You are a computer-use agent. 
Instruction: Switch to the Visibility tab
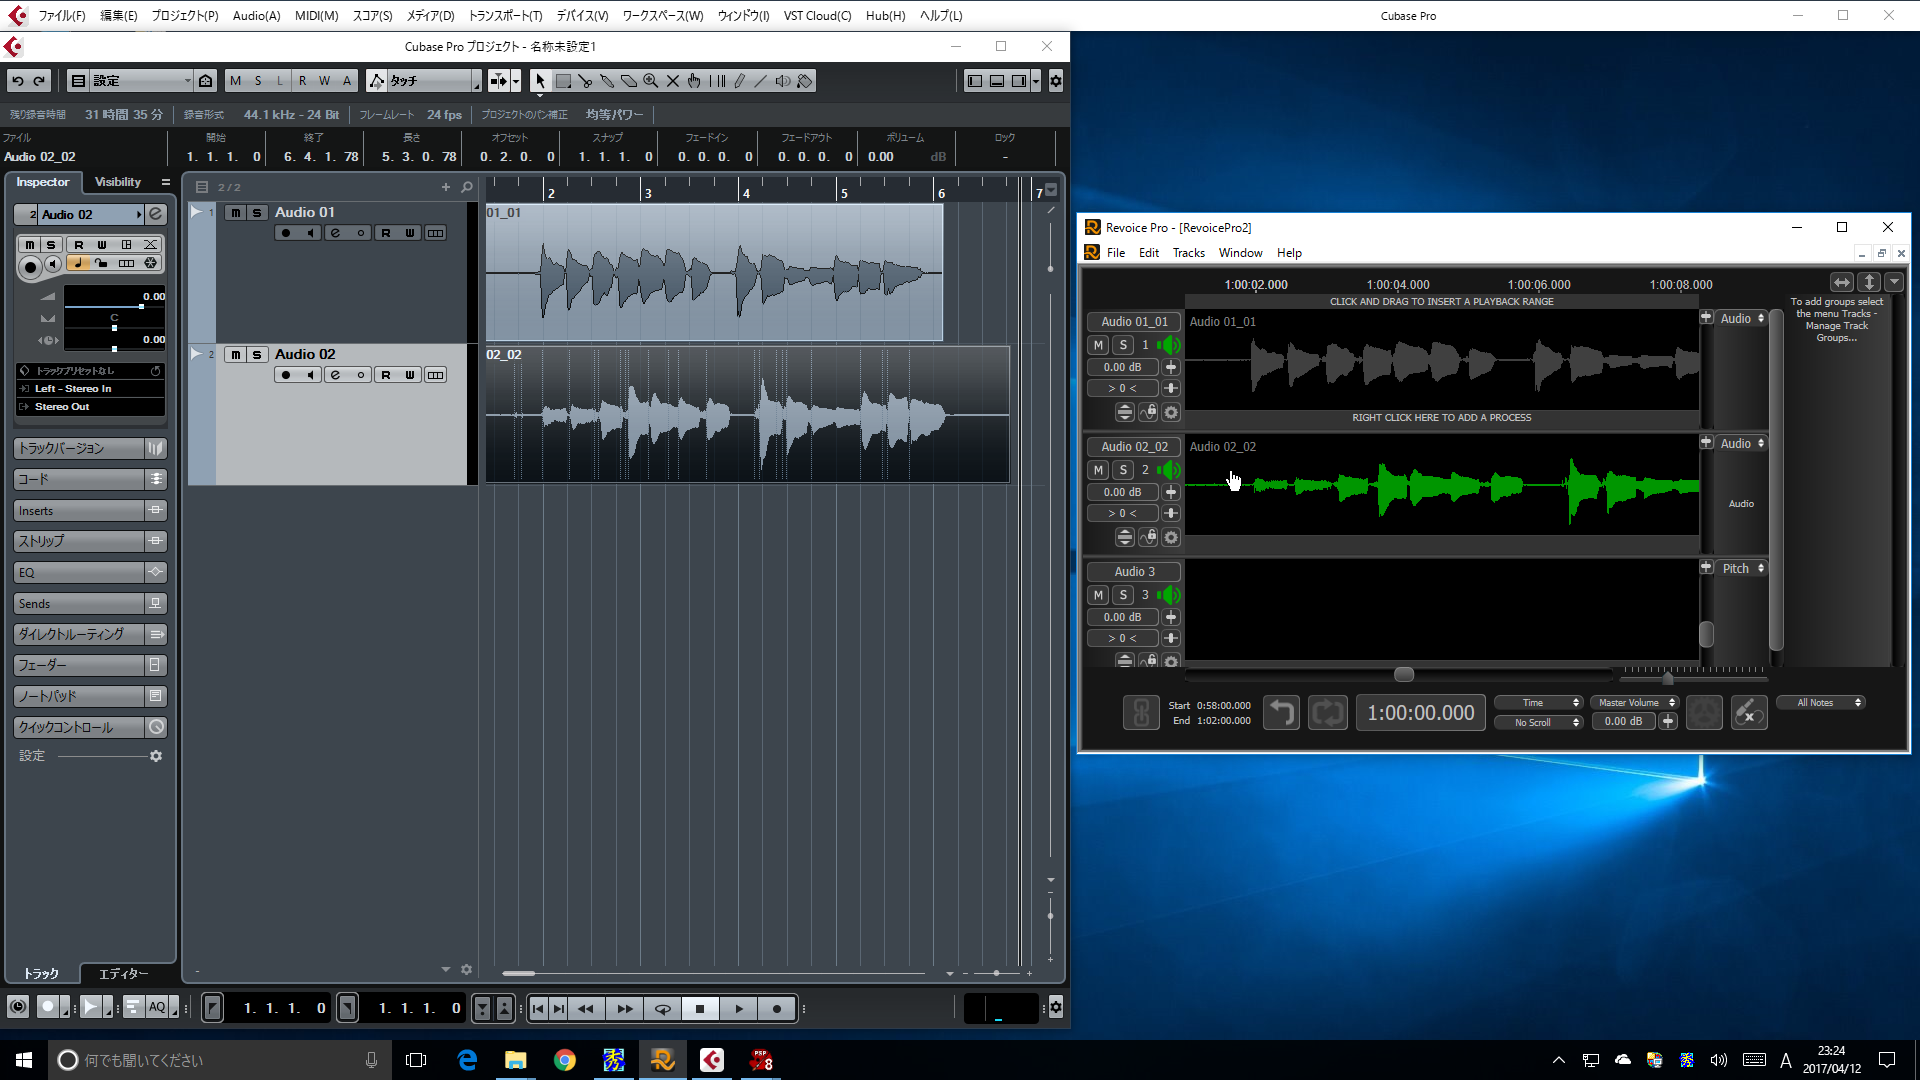point(118,182)
